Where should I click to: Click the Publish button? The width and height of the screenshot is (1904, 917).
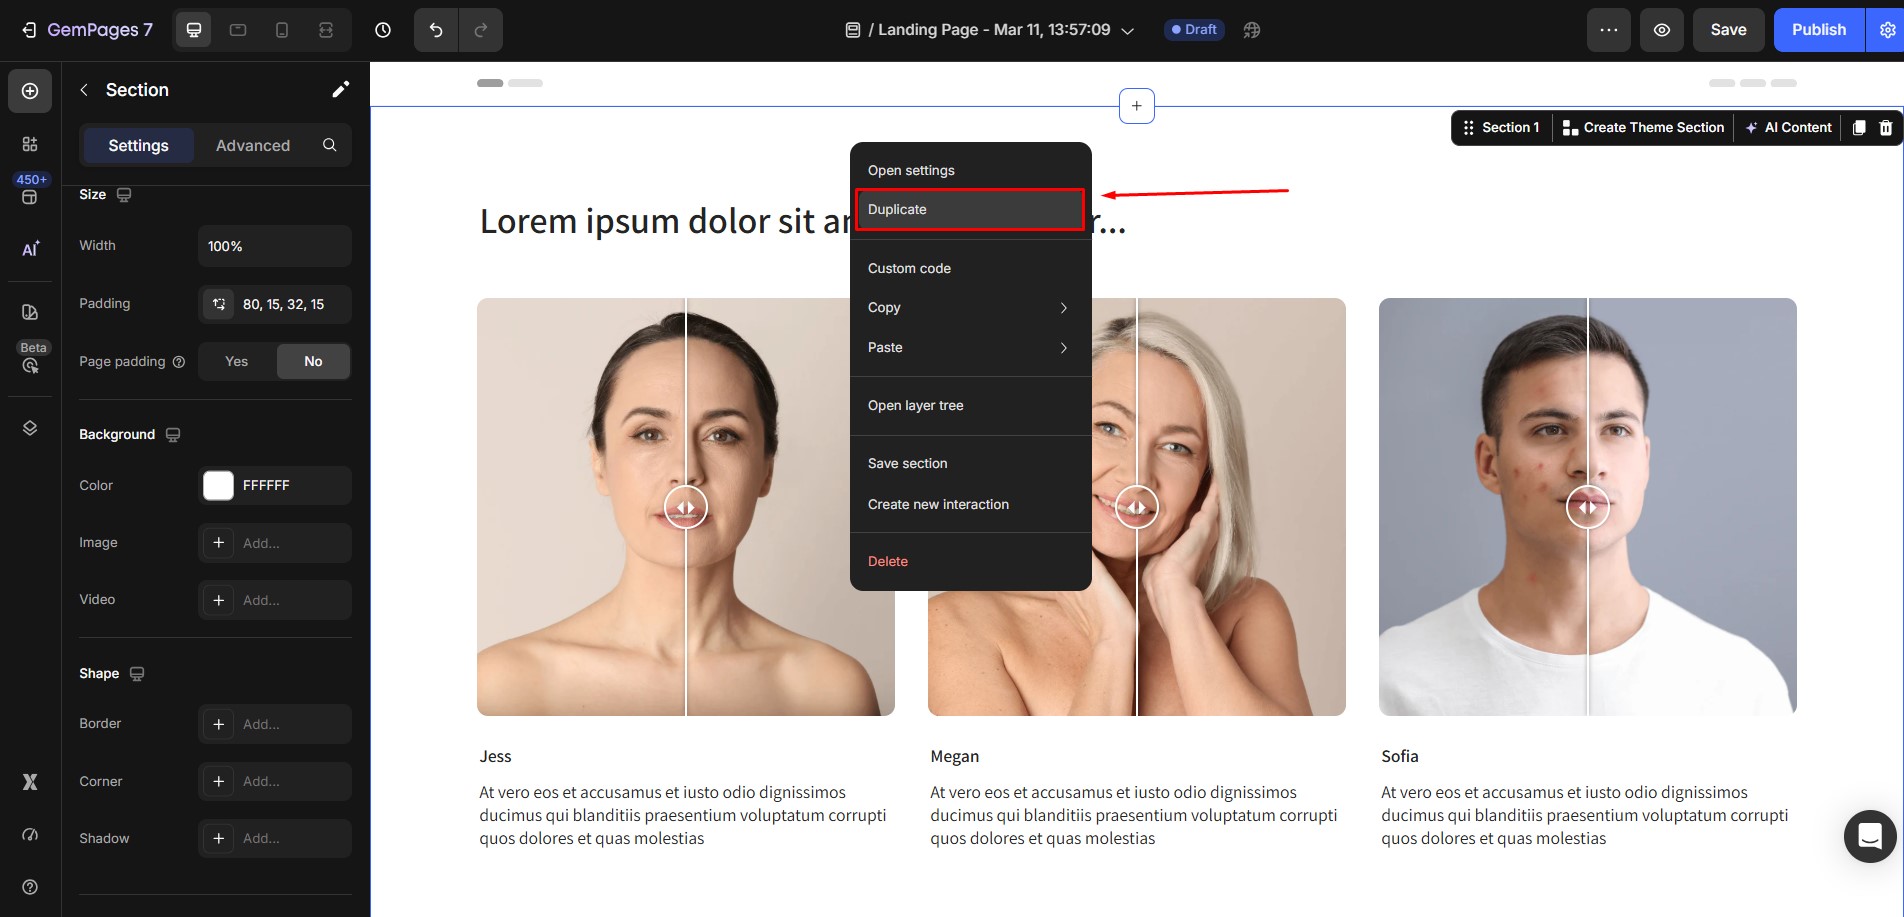[1818, 30]
